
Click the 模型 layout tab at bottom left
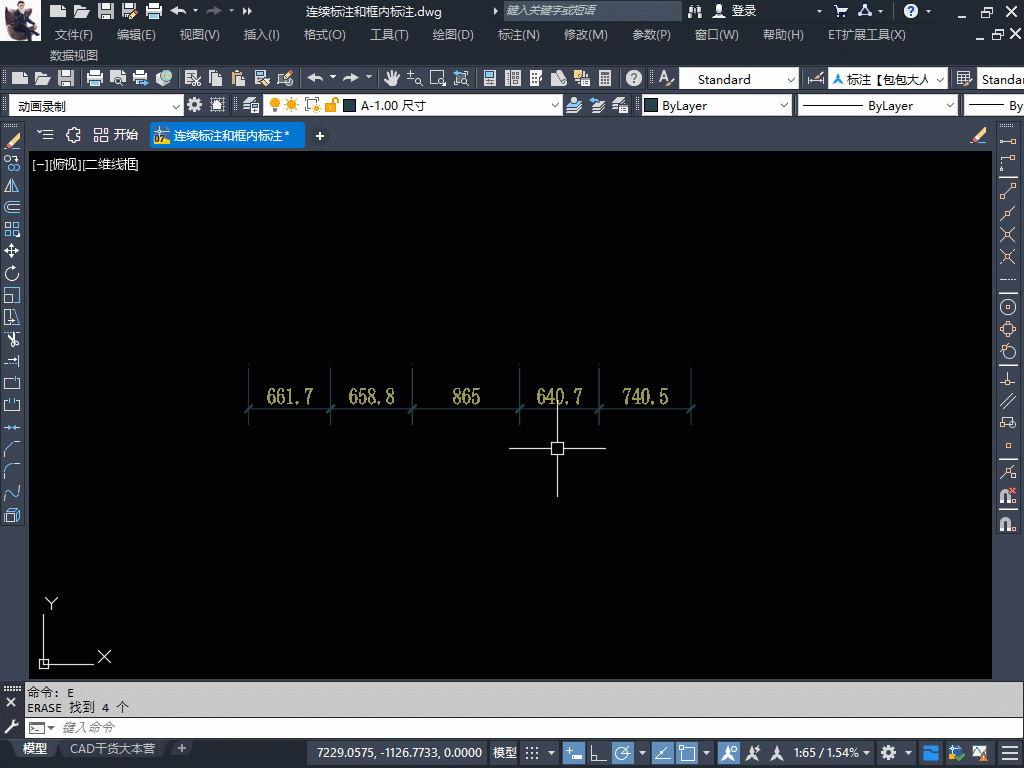pyautogui.click(x=35, y=748)
